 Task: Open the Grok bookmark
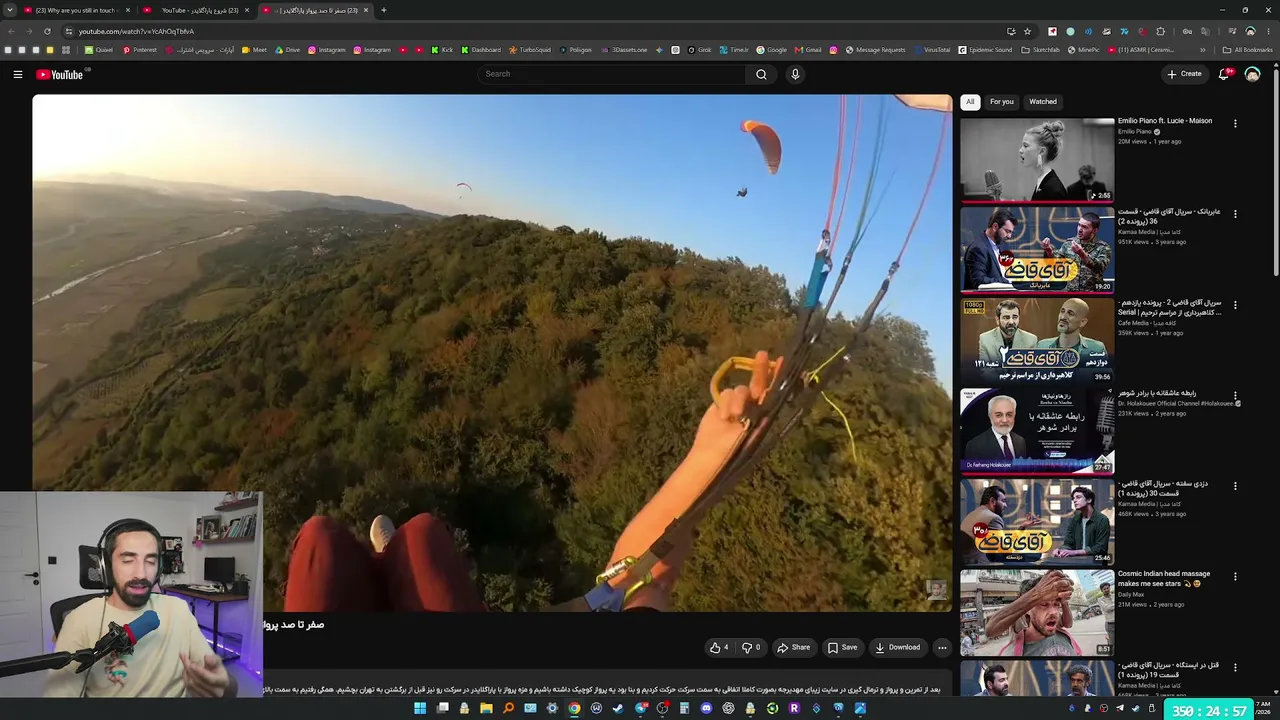(x=700, y=50)
